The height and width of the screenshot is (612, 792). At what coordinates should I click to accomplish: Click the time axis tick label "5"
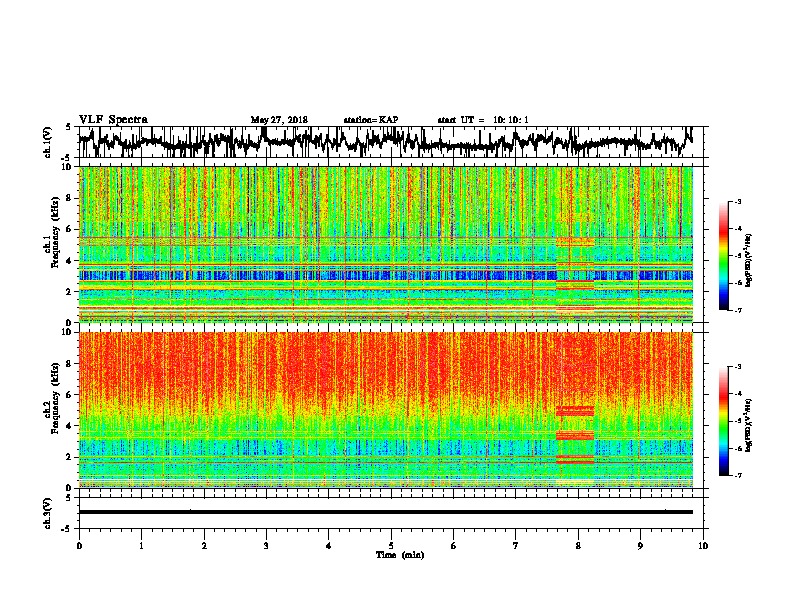point(391,546)
